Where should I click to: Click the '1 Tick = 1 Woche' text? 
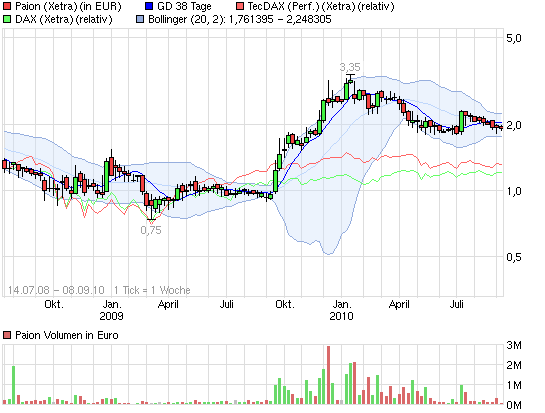coord(152,290)
